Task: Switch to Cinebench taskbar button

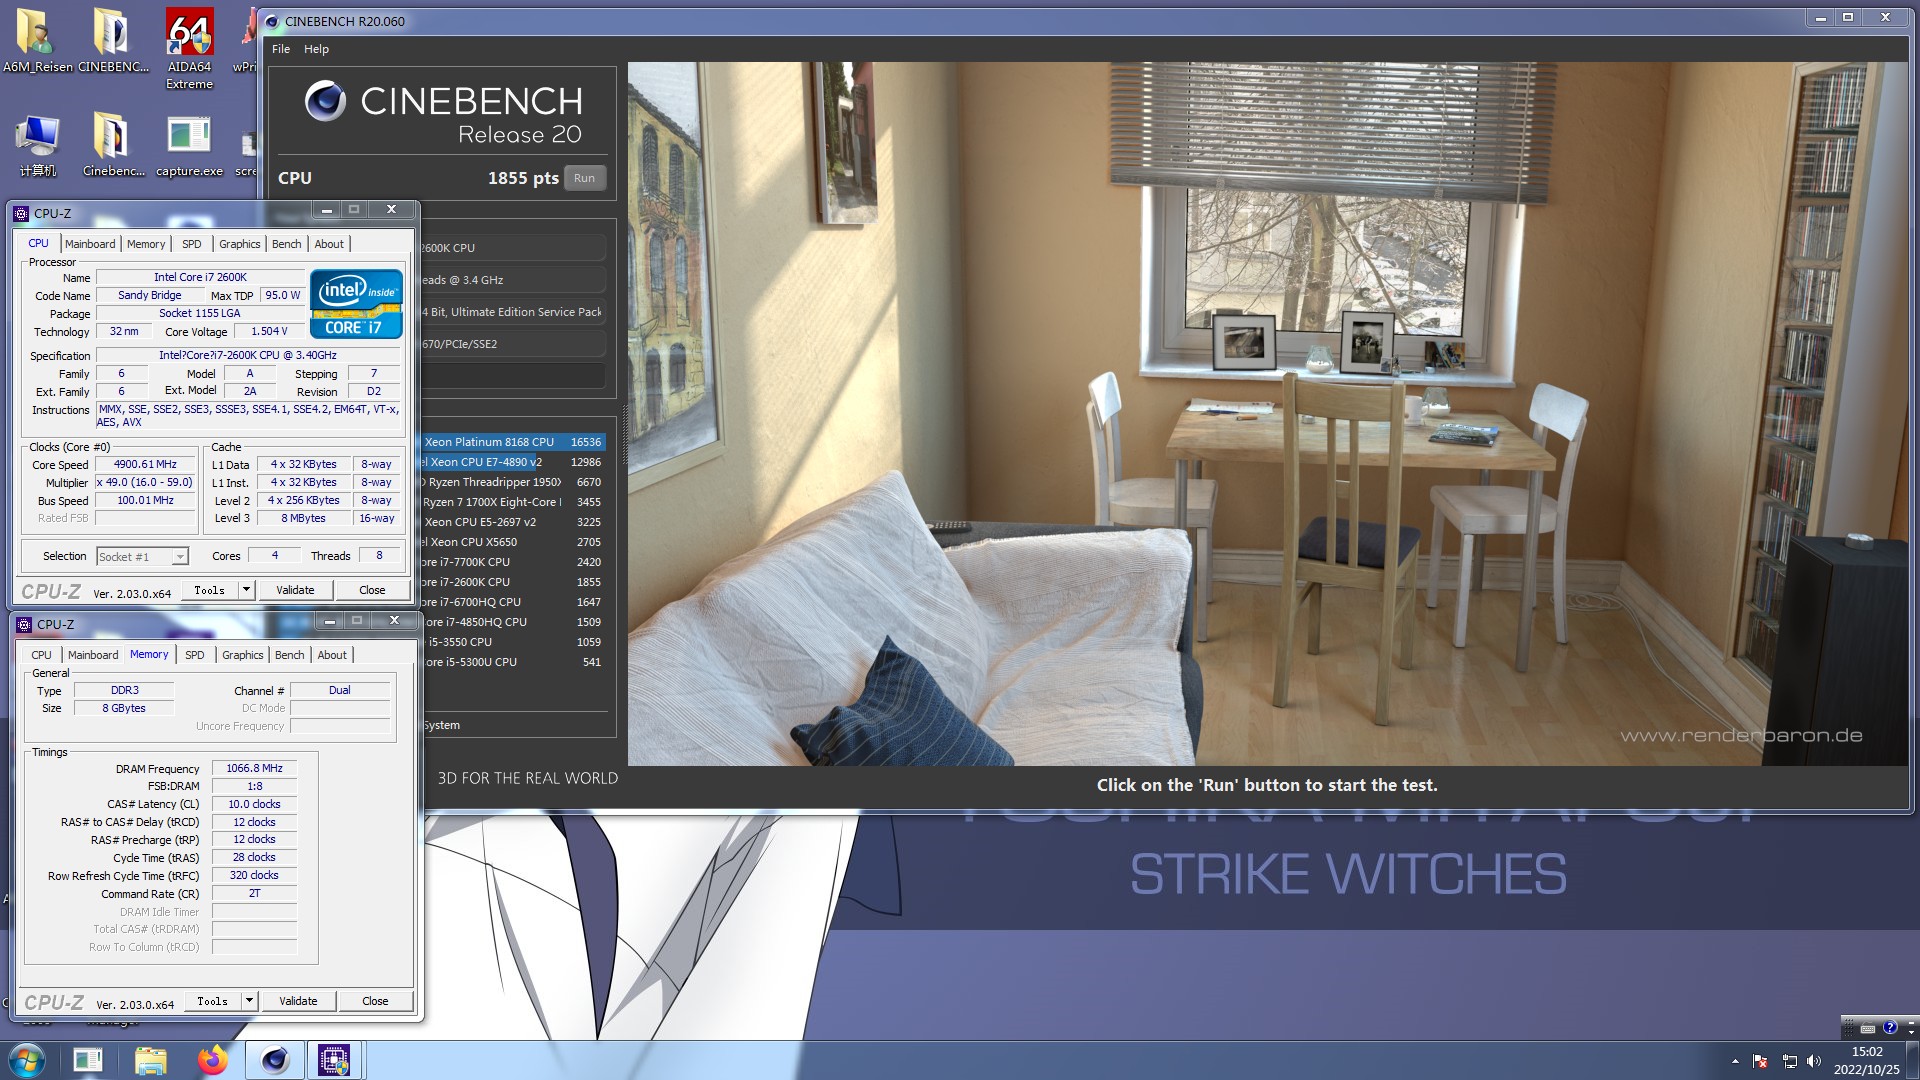Action: (274, 1060)
